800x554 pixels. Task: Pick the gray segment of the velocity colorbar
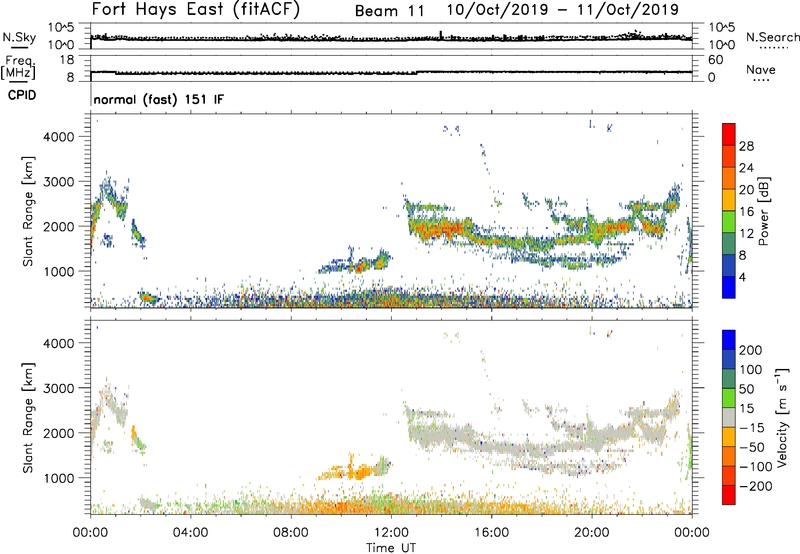[x=729, y=417]
